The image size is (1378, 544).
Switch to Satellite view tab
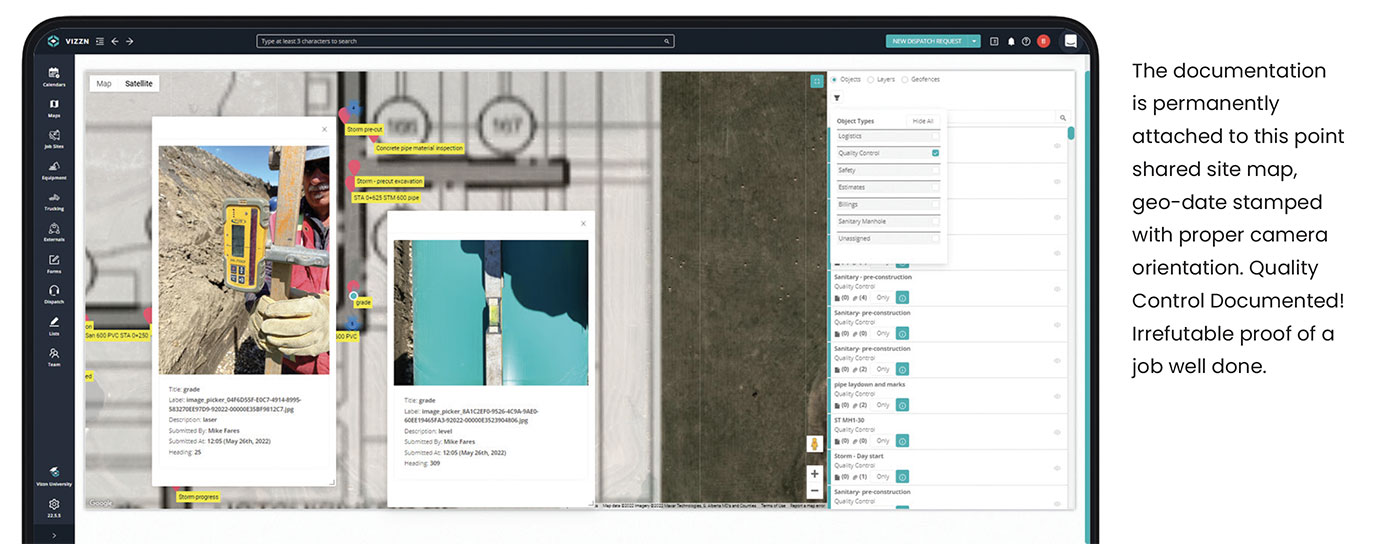[139, 84]
